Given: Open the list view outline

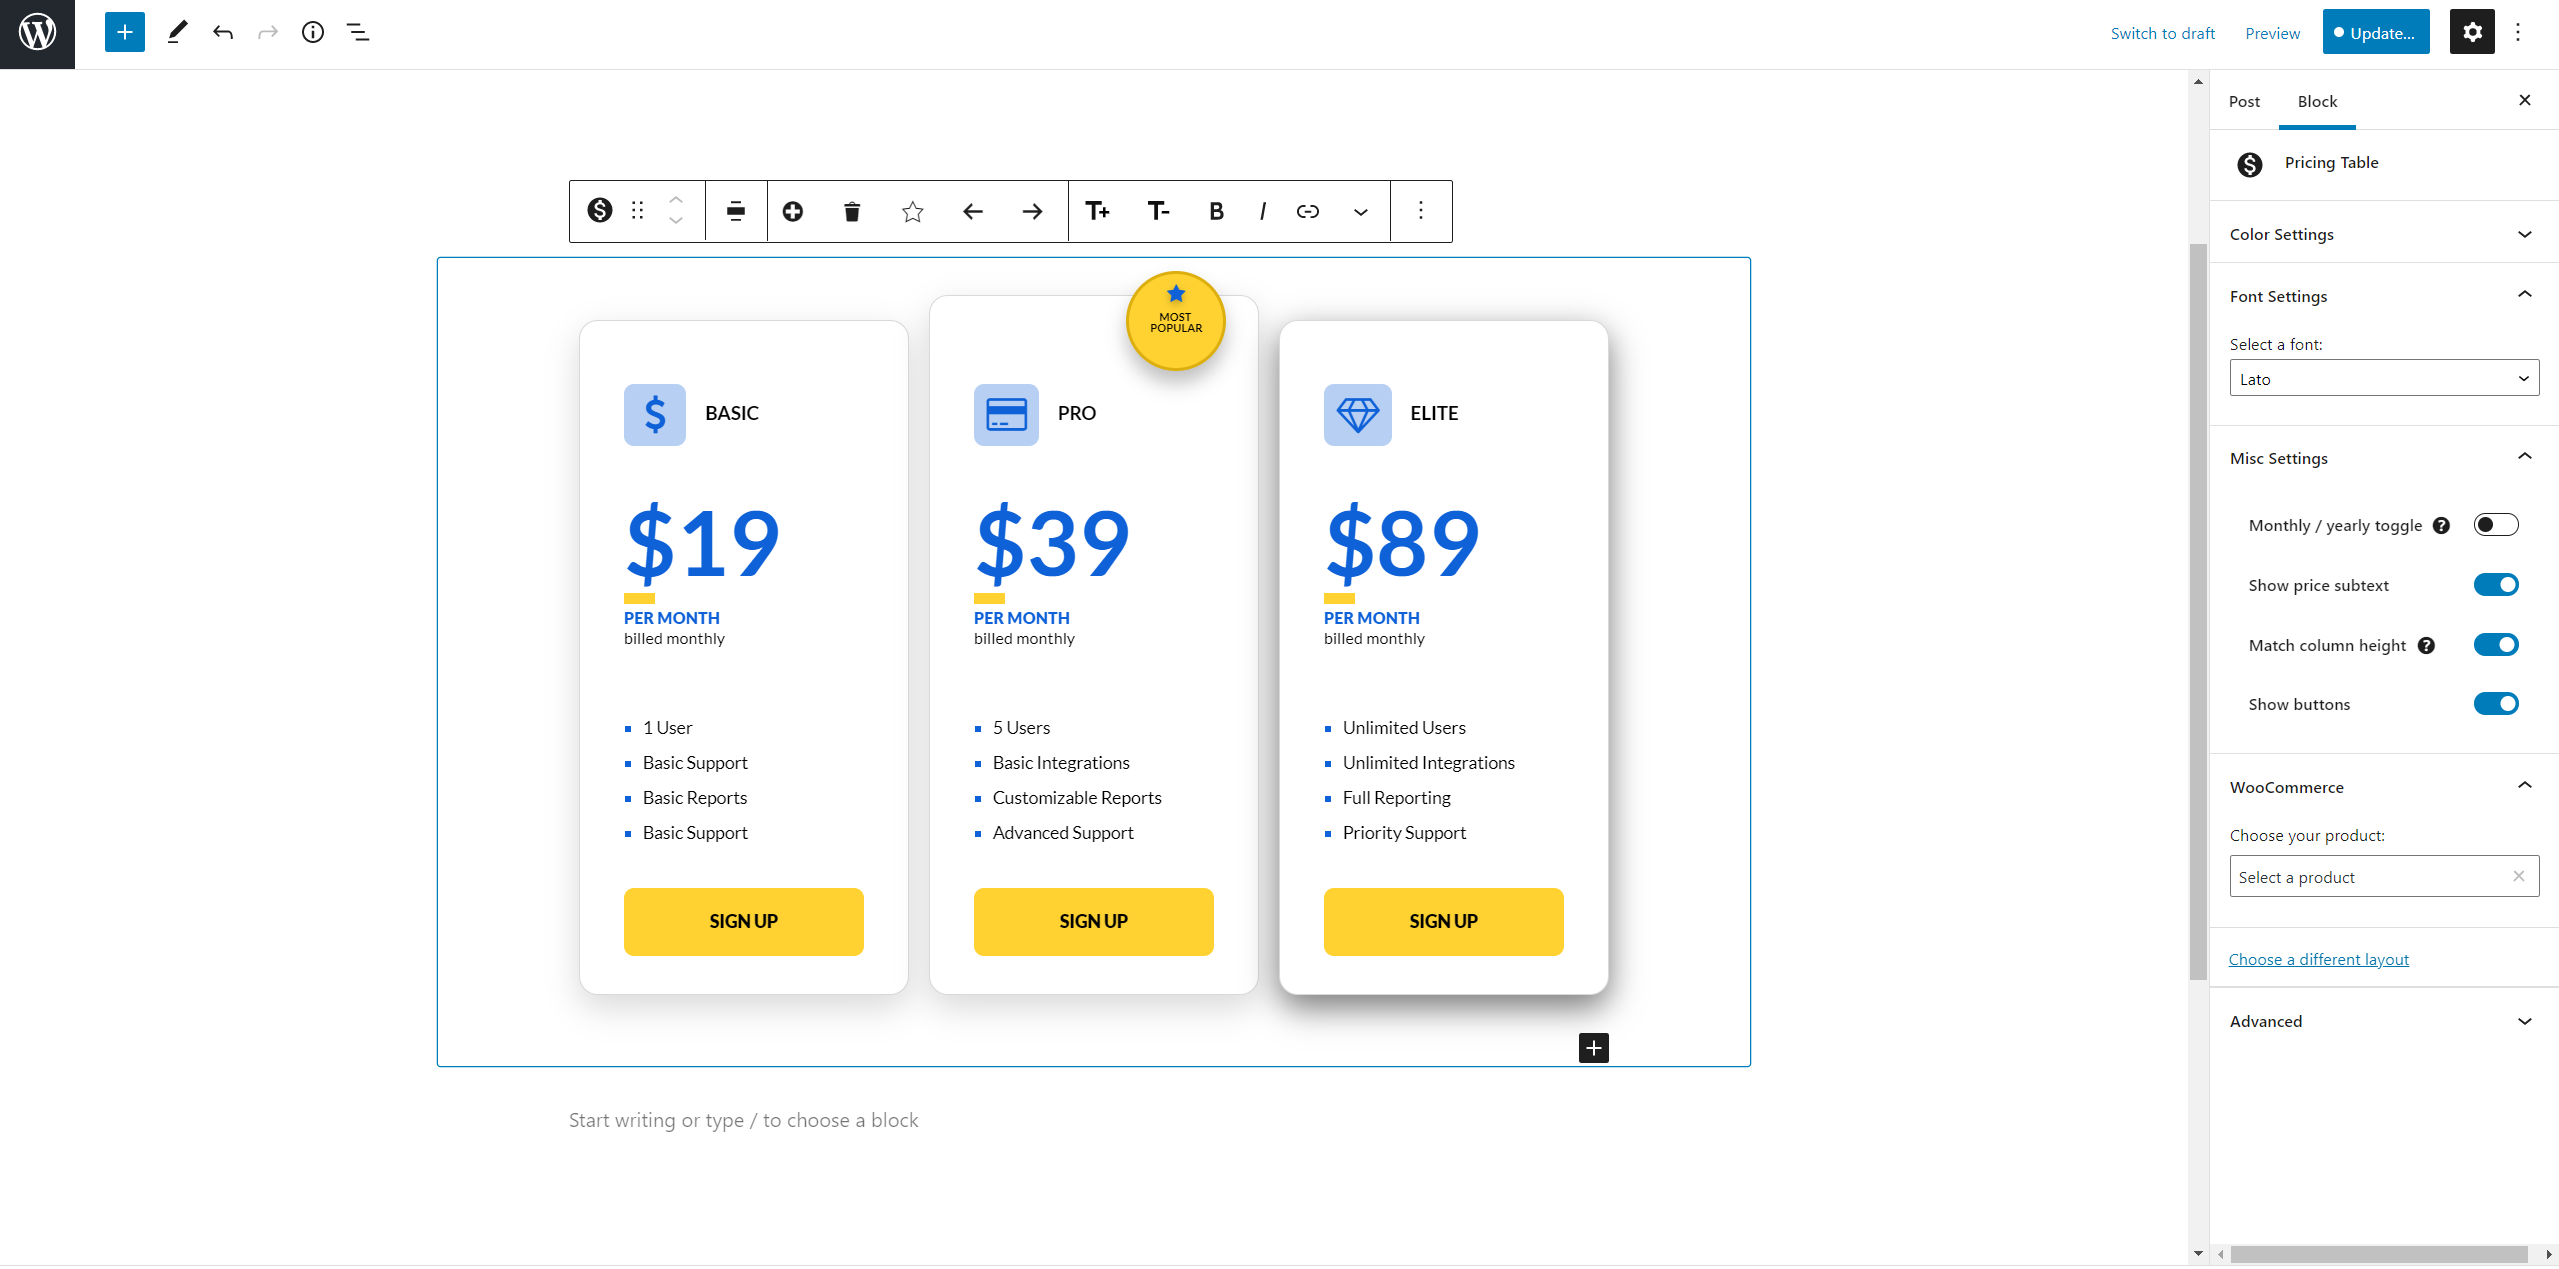Looking at the screenshot, I should point(358,33).
